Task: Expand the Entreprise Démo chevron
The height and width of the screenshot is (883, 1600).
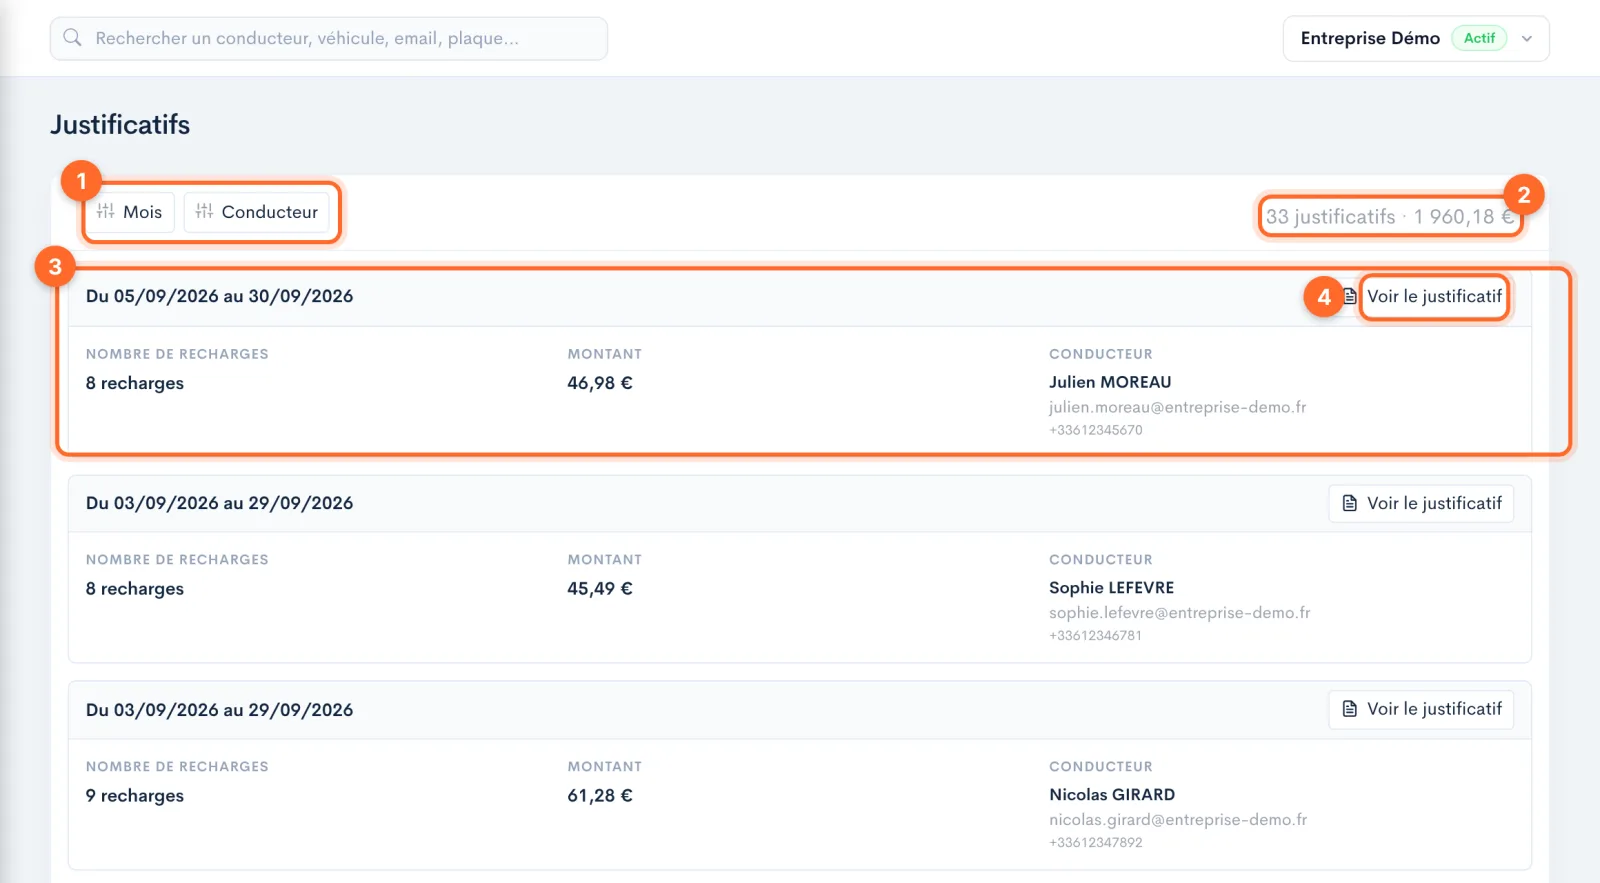Action: (x=1527, y=39)
